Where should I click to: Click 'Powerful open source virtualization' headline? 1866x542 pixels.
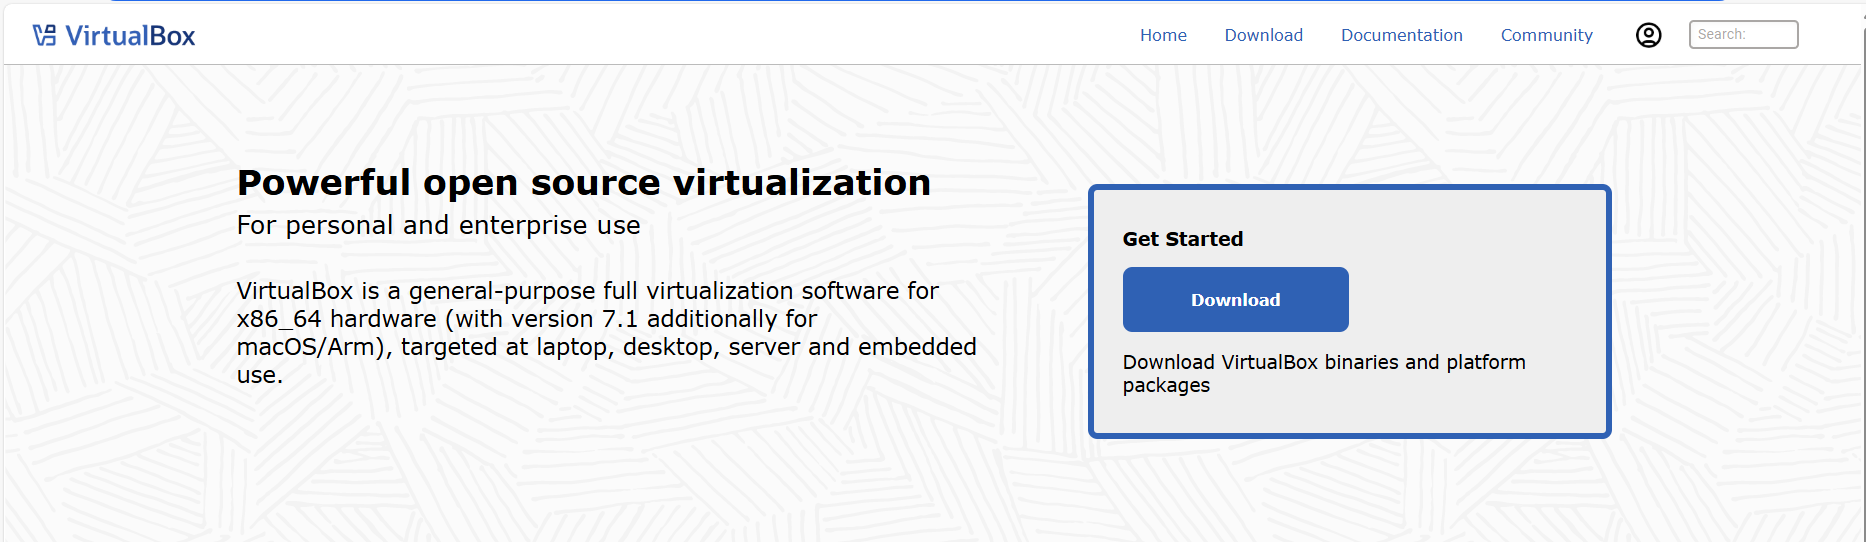584,183
